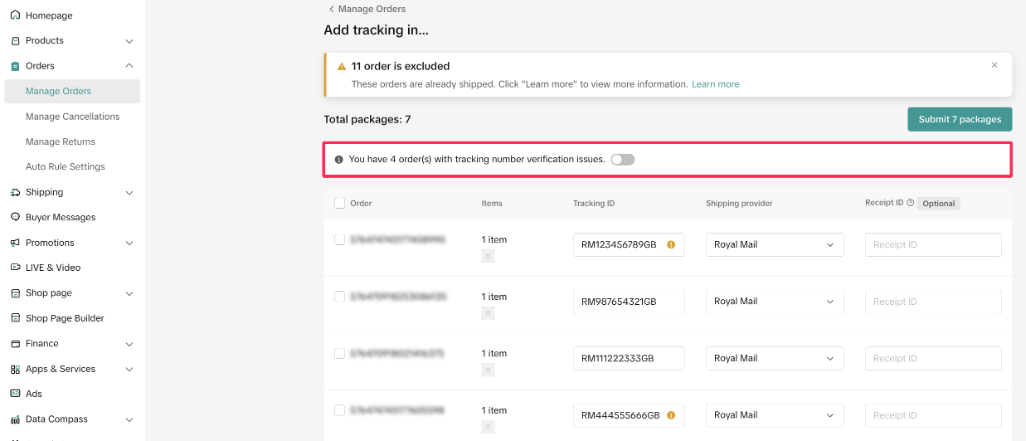The width and height of the screenshot is (1026, 441).
Task: Tick checkbox for the RM987654321GB order row
Action: (x=339, y=297)
